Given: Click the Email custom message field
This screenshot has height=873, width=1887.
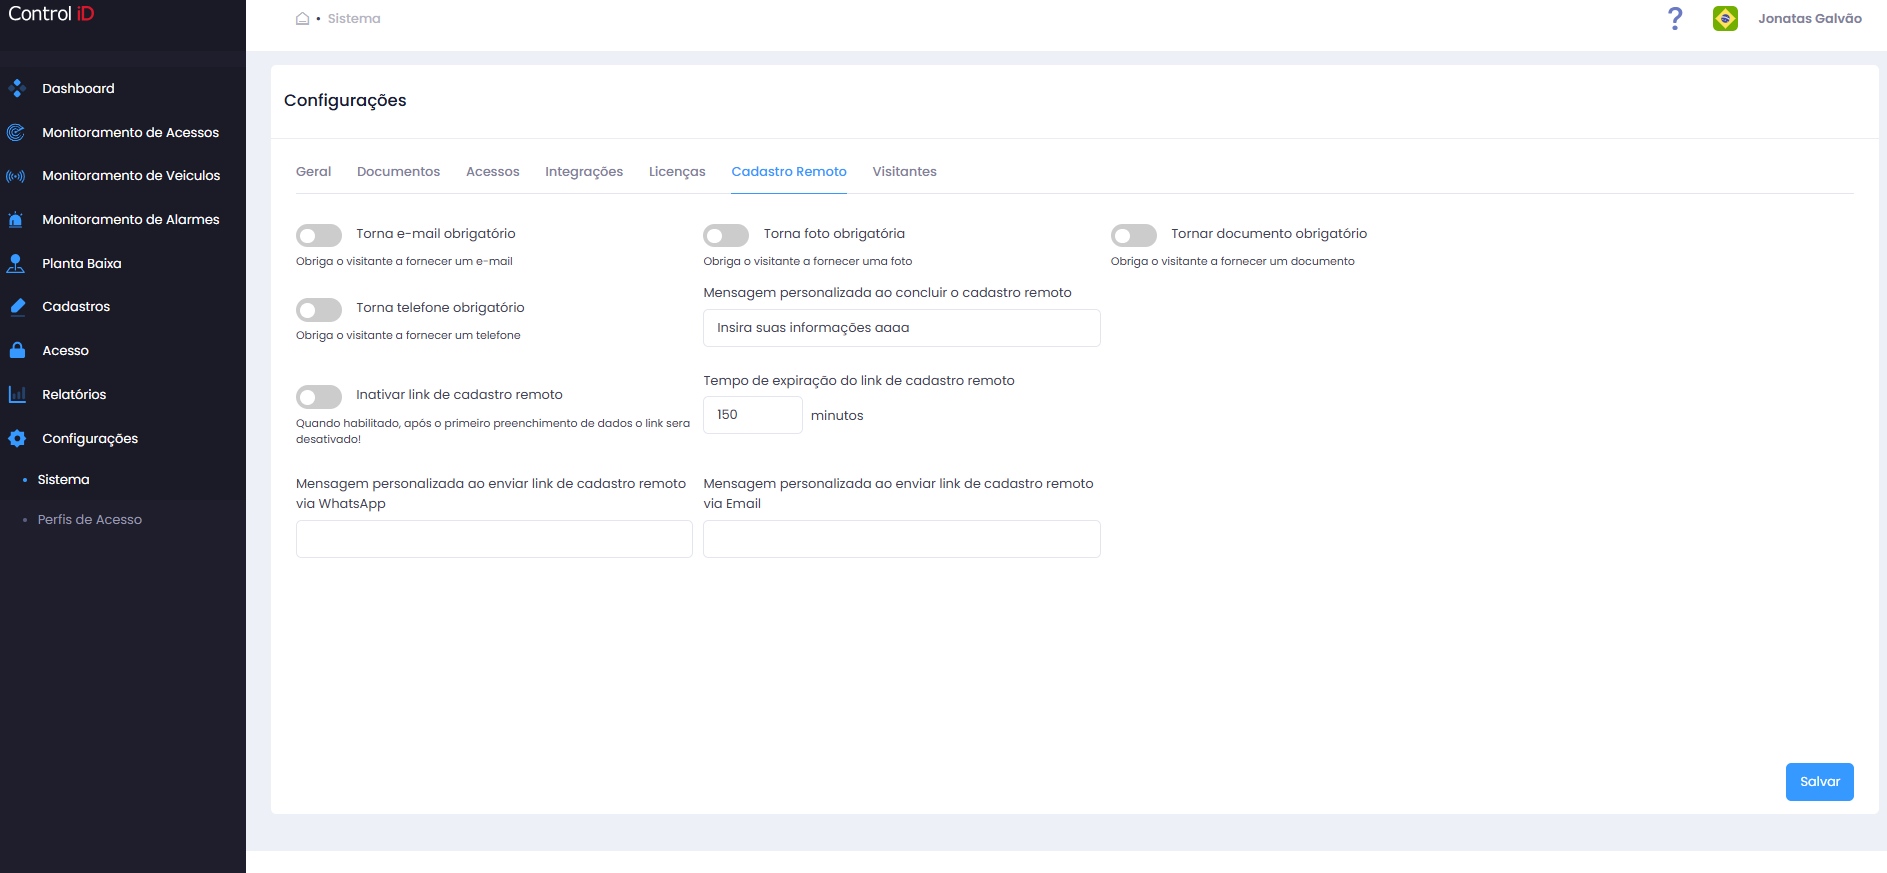Looking at the screenshot, I should pos(901,539).
